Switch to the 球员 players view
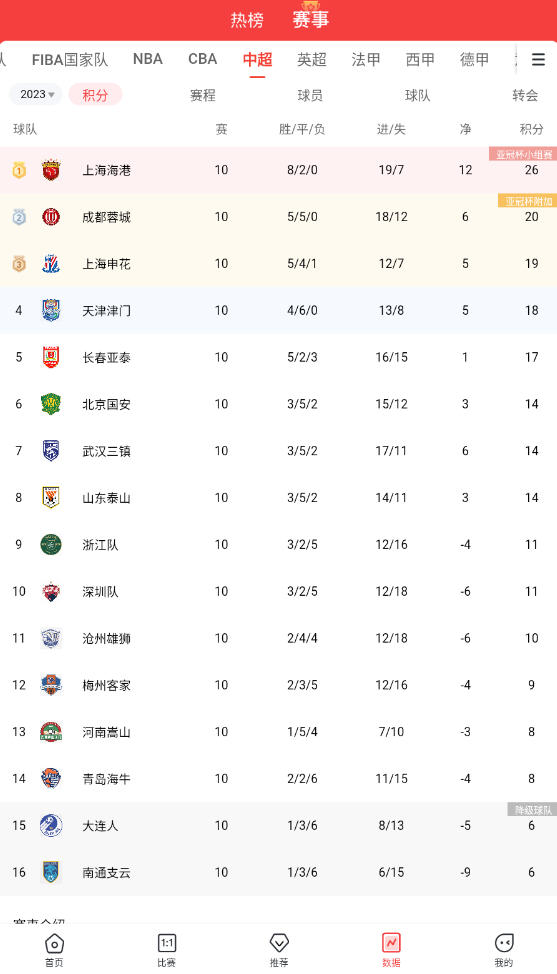557x974 pixels. [310, 95]
